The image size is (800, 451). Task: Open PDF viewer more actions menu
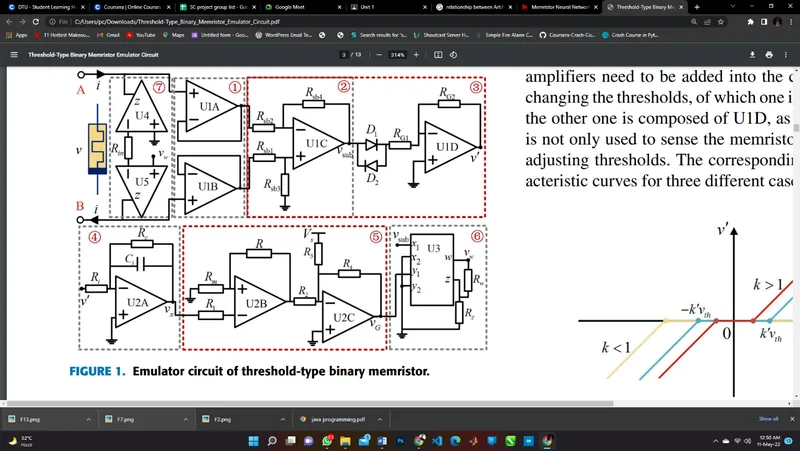click(786, 55)
